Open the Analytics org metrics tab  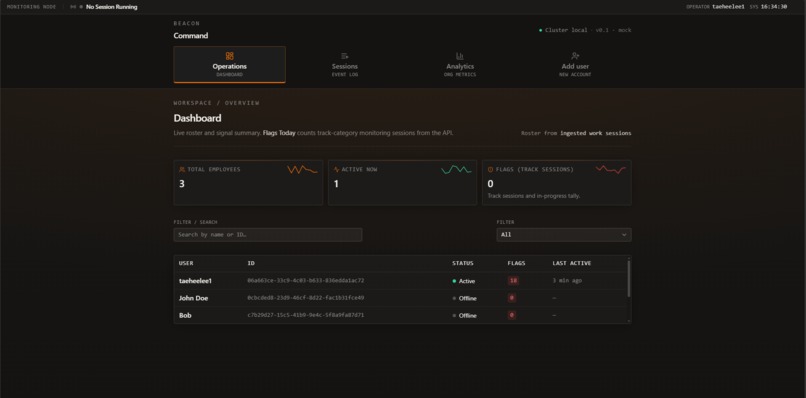click(460, 64)
